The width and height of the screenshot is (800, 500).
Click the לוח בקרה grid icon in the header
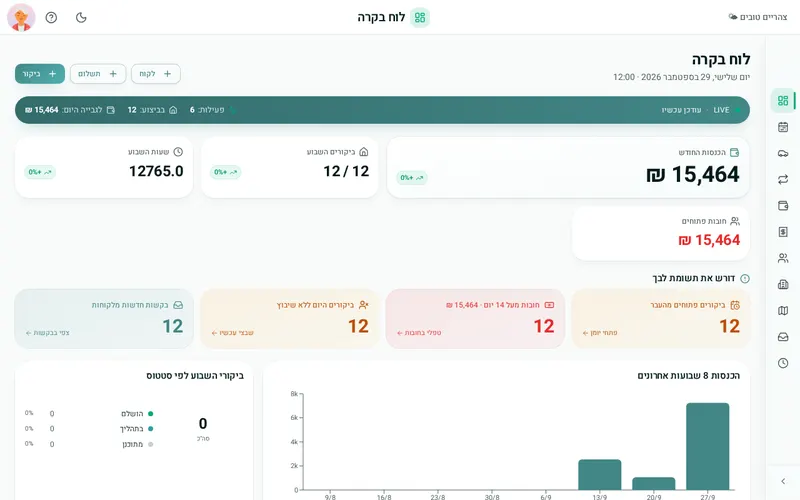pyautogui.click(x=420, y=17)
